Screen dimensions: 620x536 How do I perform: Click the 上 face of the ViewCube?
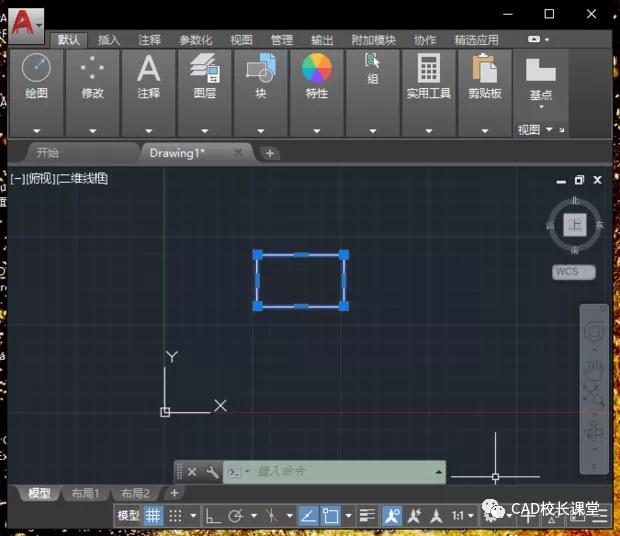pos(575,224)
